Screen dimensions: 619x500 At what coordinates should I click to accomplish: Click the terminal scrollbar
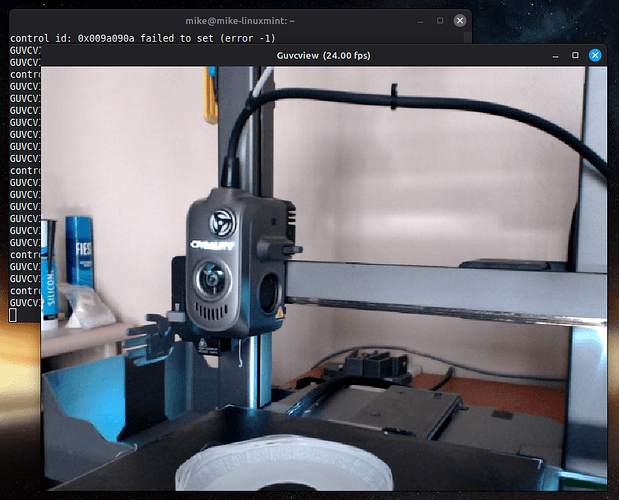tap(467, 38)
